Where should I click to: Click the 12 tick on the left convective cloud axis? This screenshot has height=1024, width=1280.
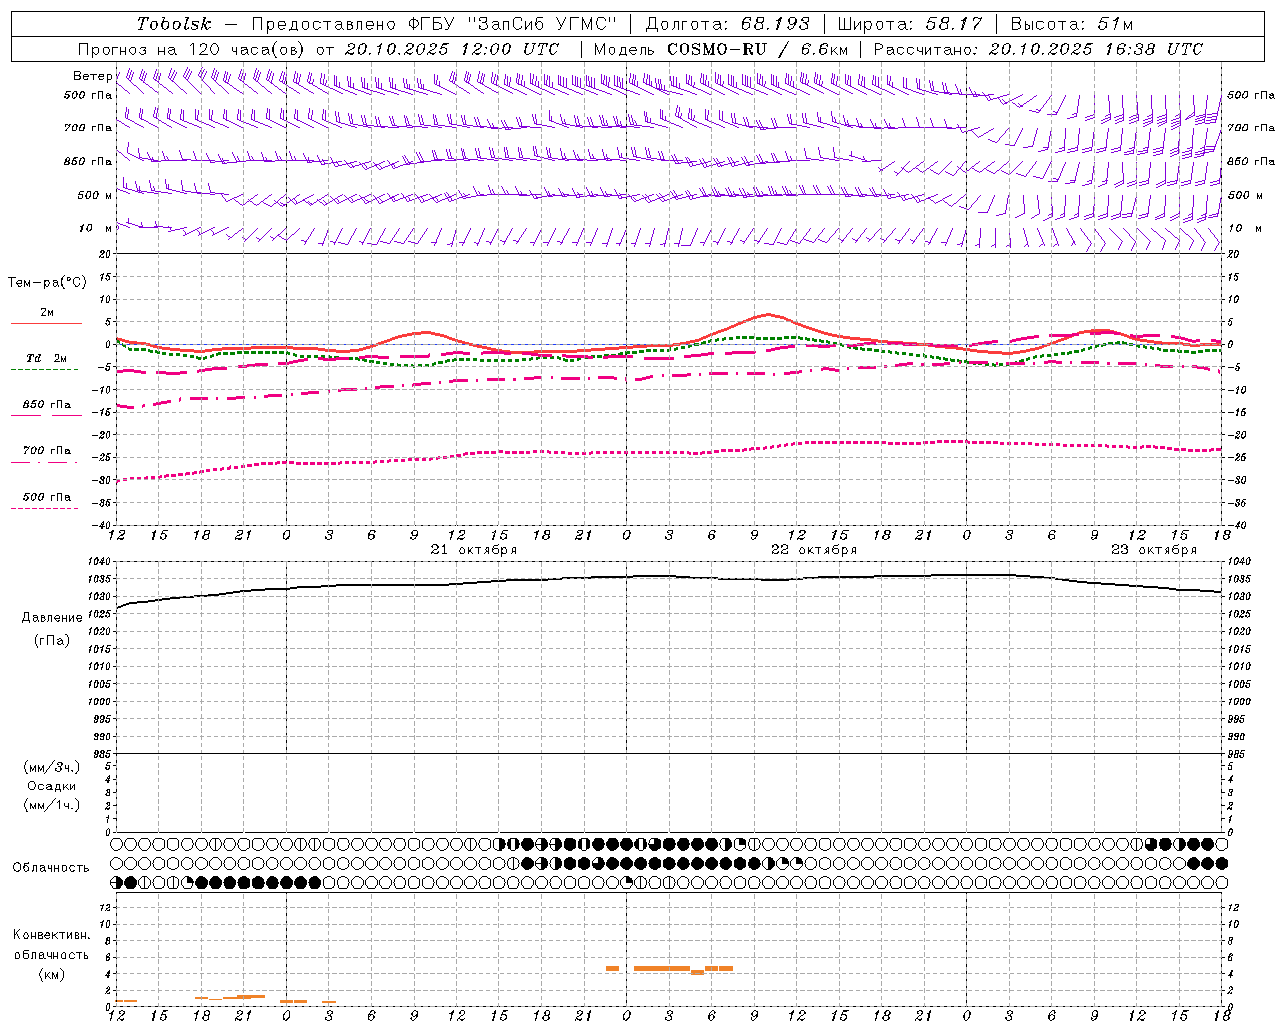tap(106, 907)
